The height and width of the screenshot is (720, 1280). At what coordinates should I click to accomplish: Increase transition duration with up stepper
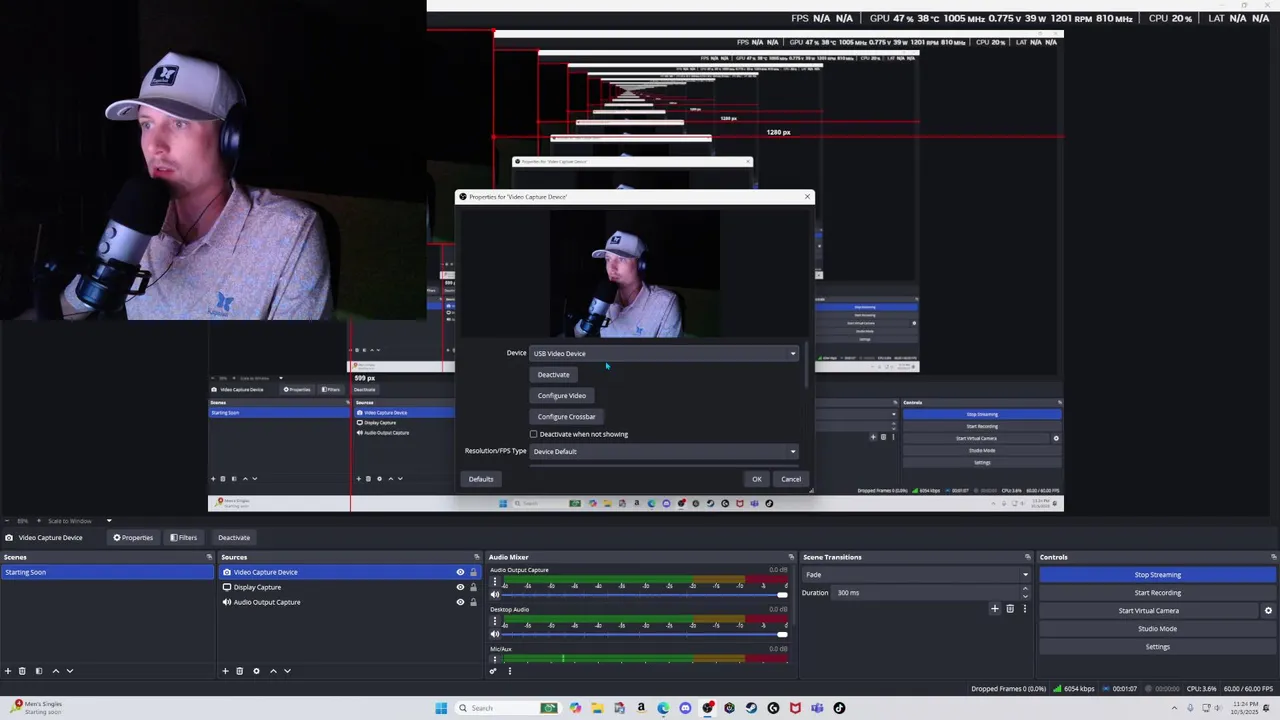pyautogui.click(x=1024, y=589)
